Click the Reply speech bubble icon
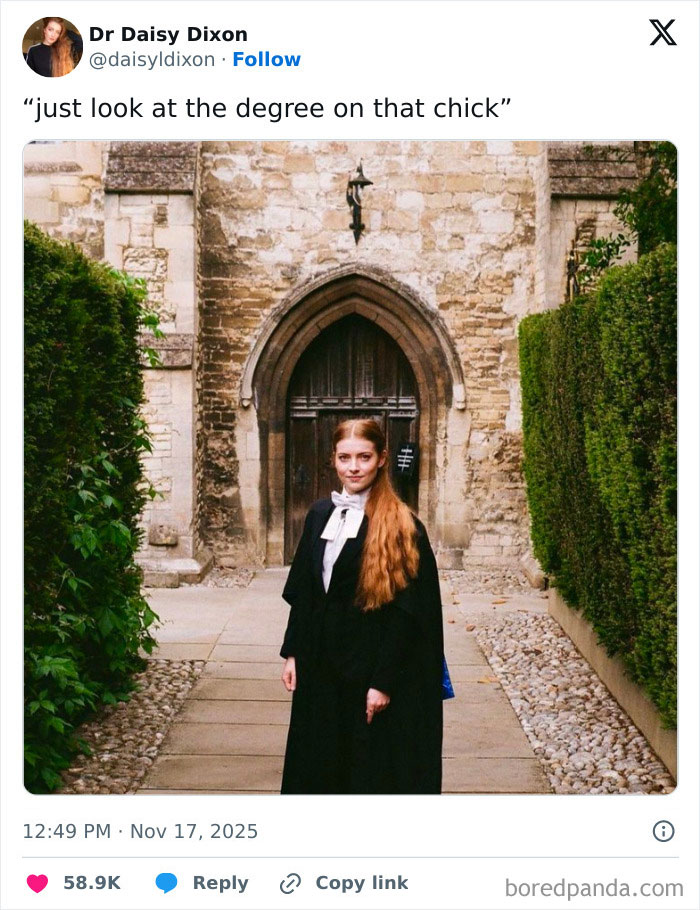 pos(166,882)
